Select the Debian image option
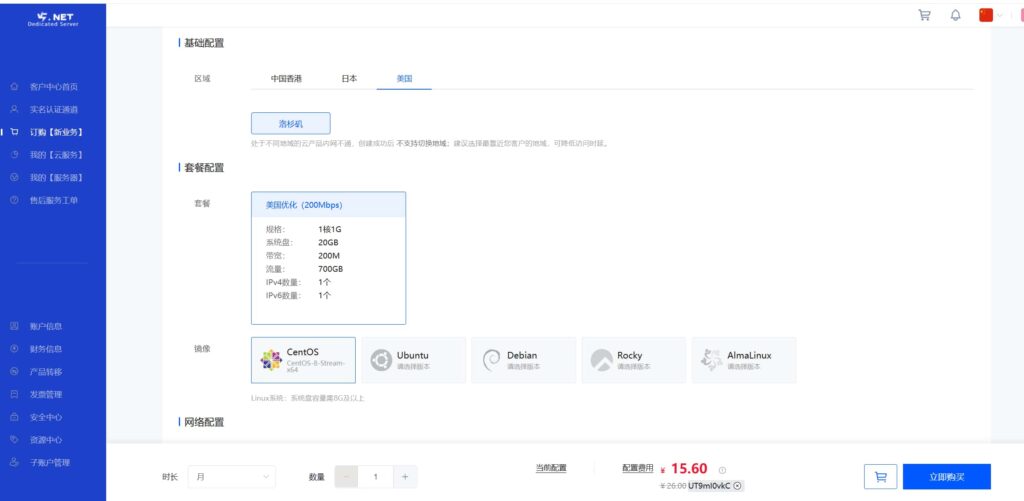Screen dimensions: 1024x501 524,360
